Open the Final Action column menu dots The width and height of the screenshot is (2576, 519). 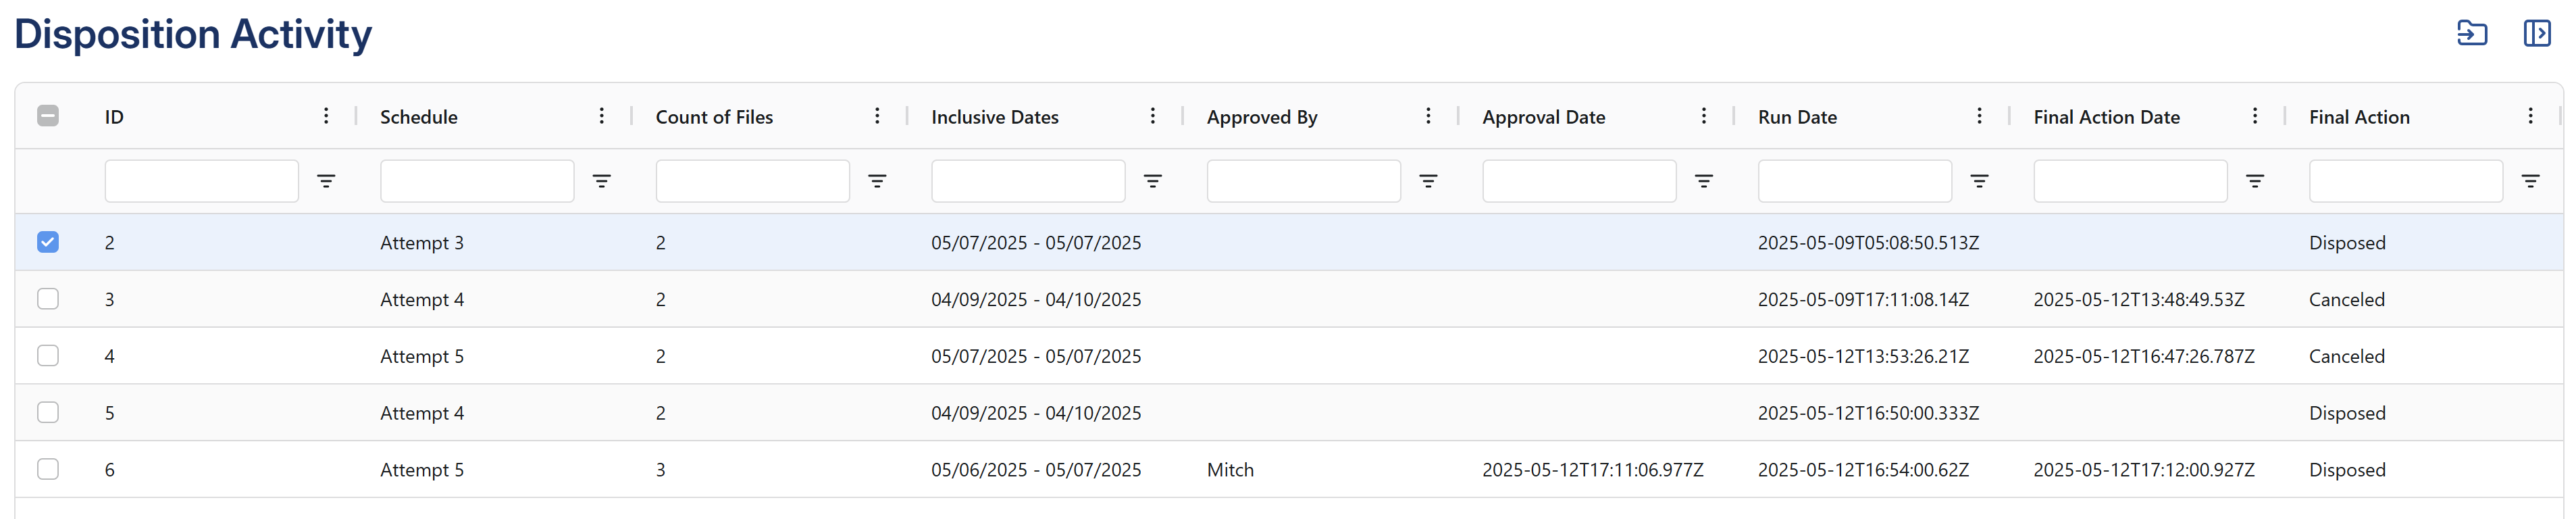pos(2530,116)
